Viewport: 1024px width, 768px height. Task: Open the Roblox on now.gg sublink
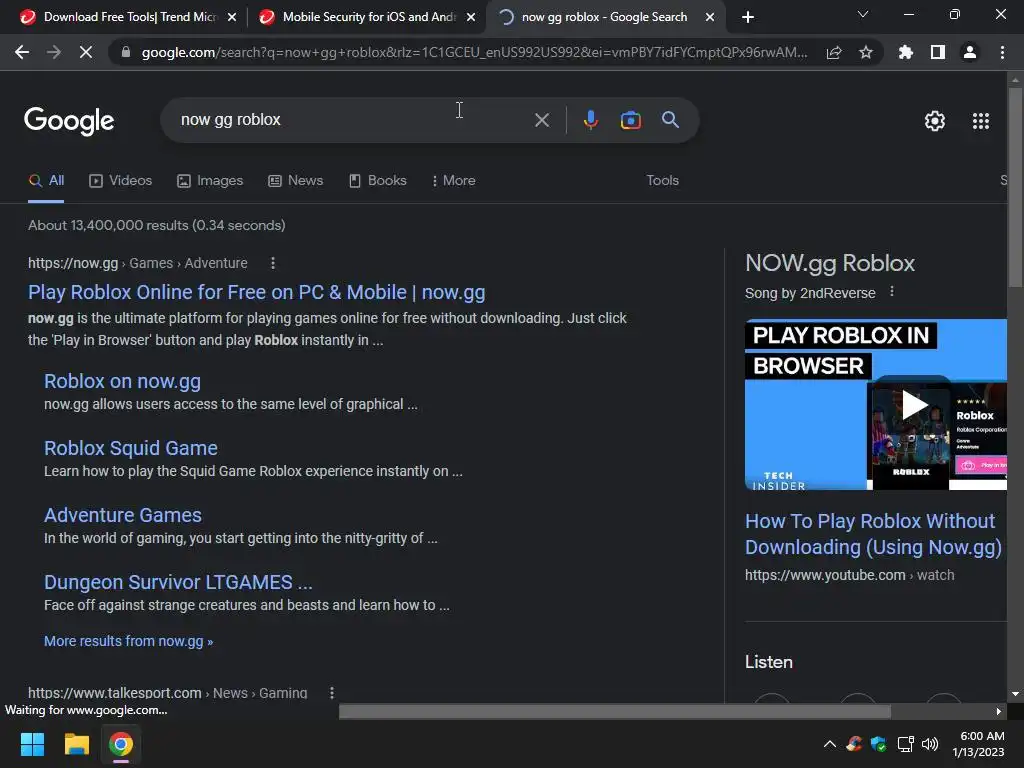(x=122, y=381)
